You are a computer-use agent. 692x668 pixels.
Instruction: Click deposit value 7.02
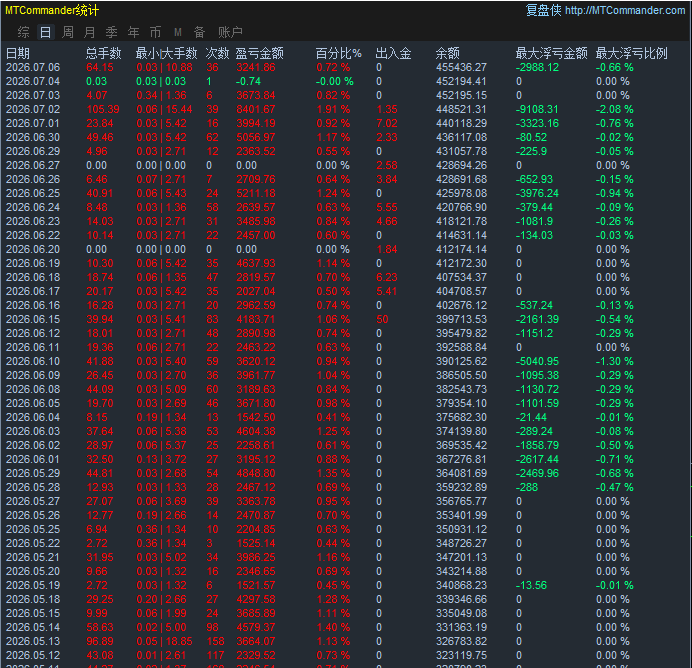[387, 124]
